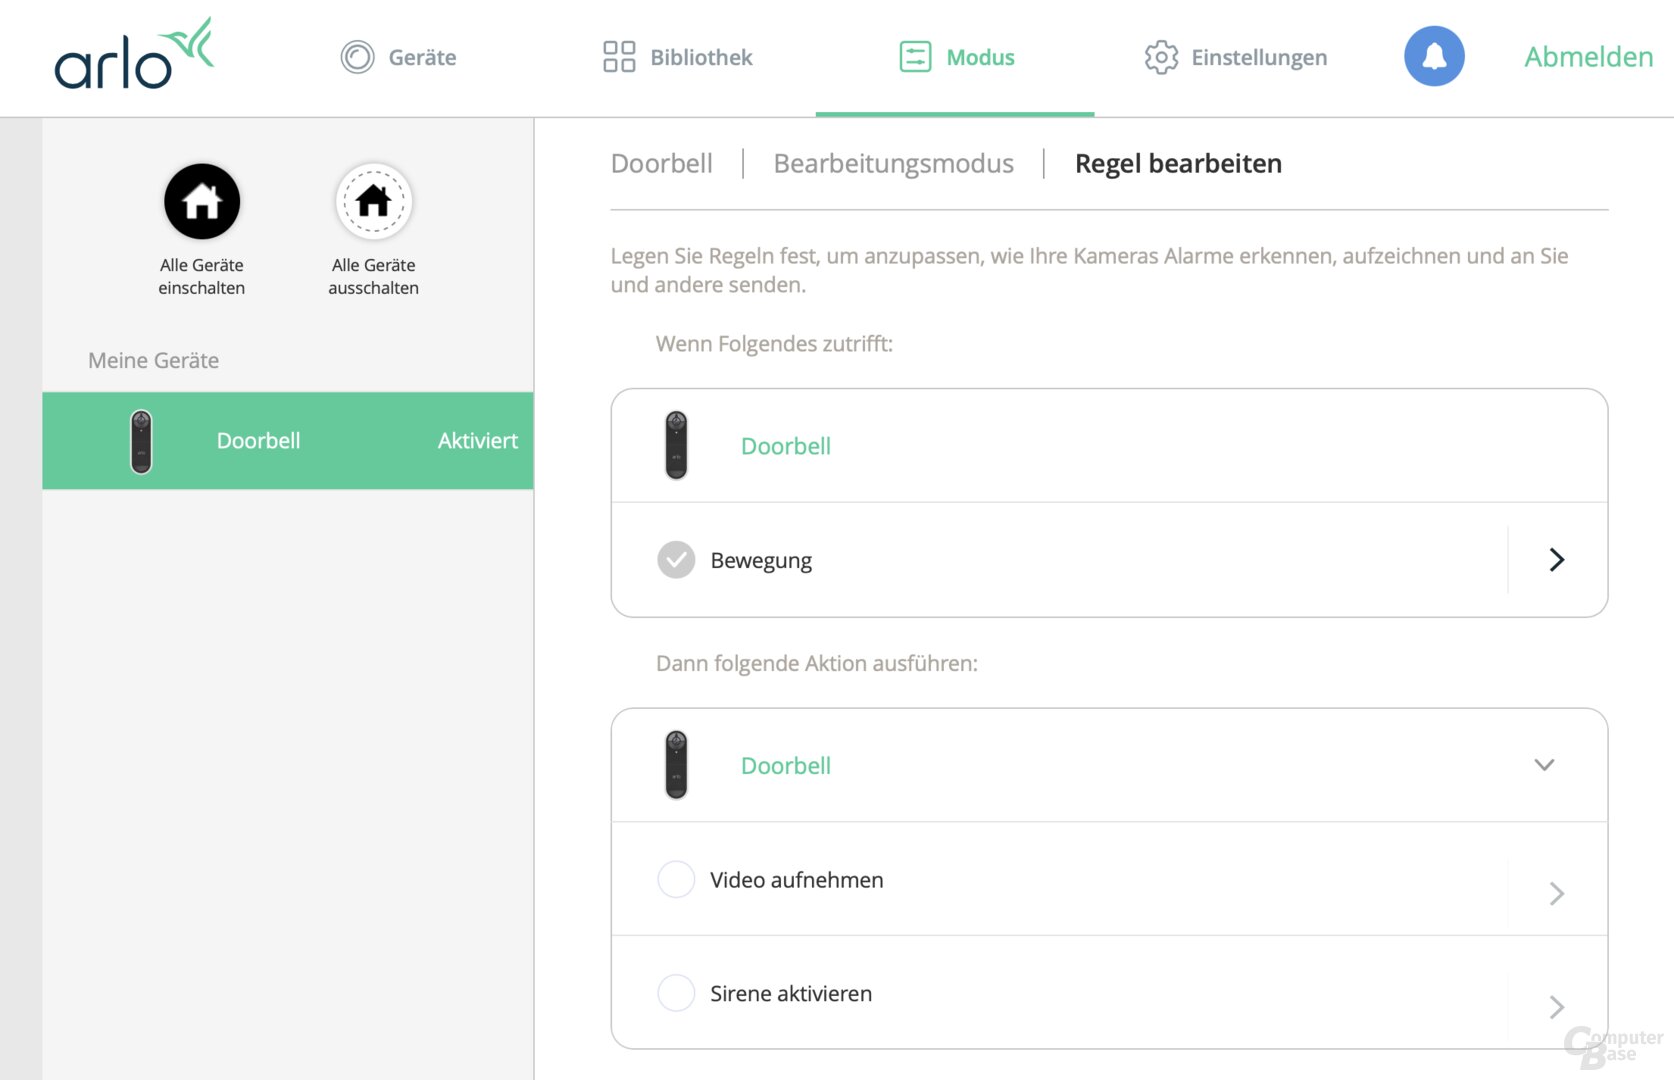Open Sirene aktivieren settings chevron

pos(1556,1007)
